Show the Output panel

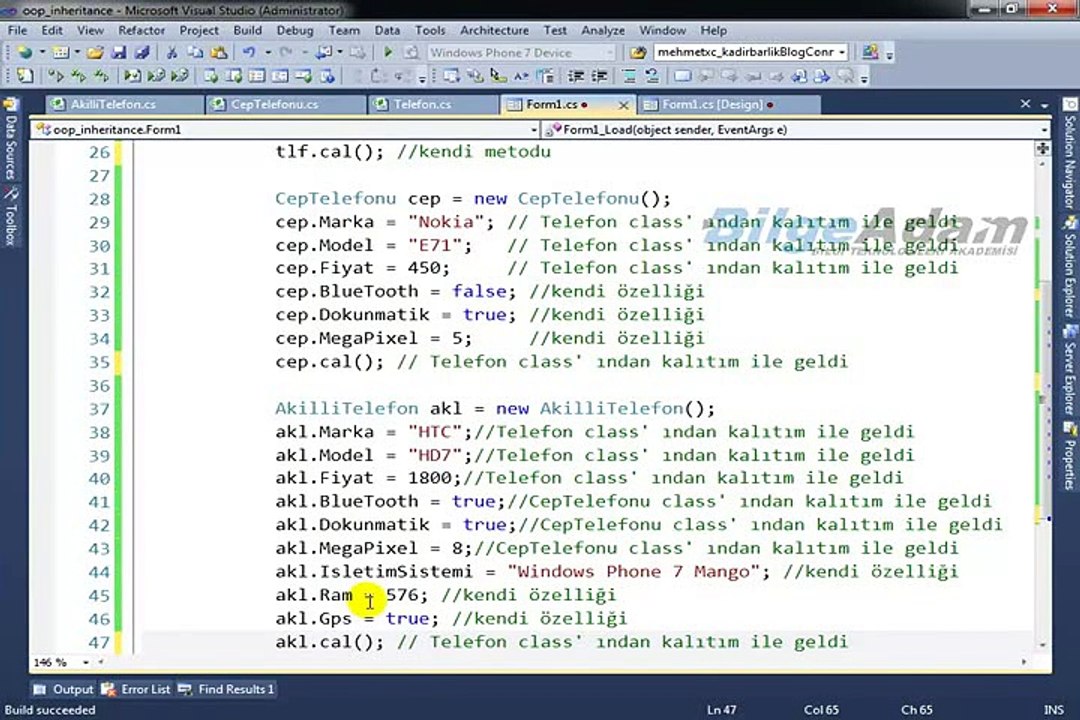click(64, 689)
